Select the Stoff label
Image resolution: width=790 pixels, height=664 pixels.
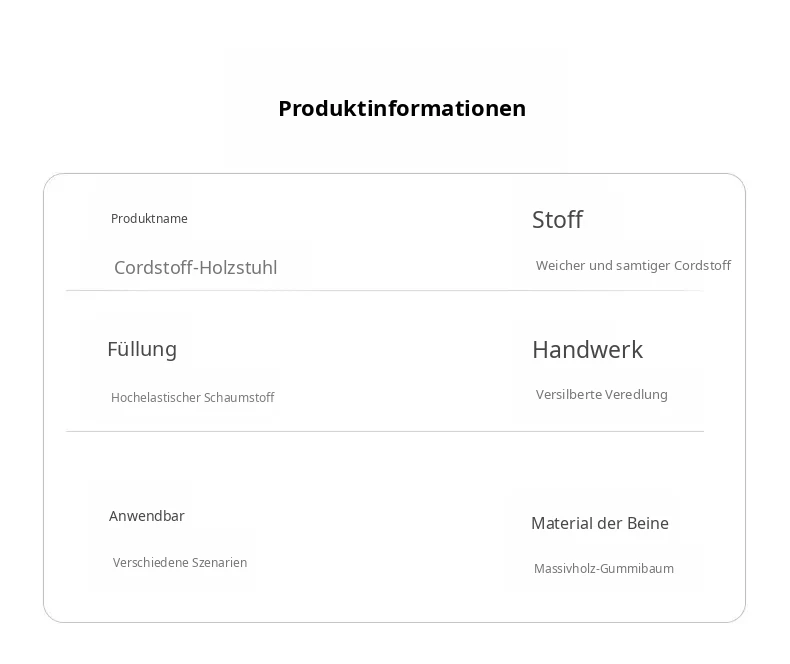[x=557, y=220]
